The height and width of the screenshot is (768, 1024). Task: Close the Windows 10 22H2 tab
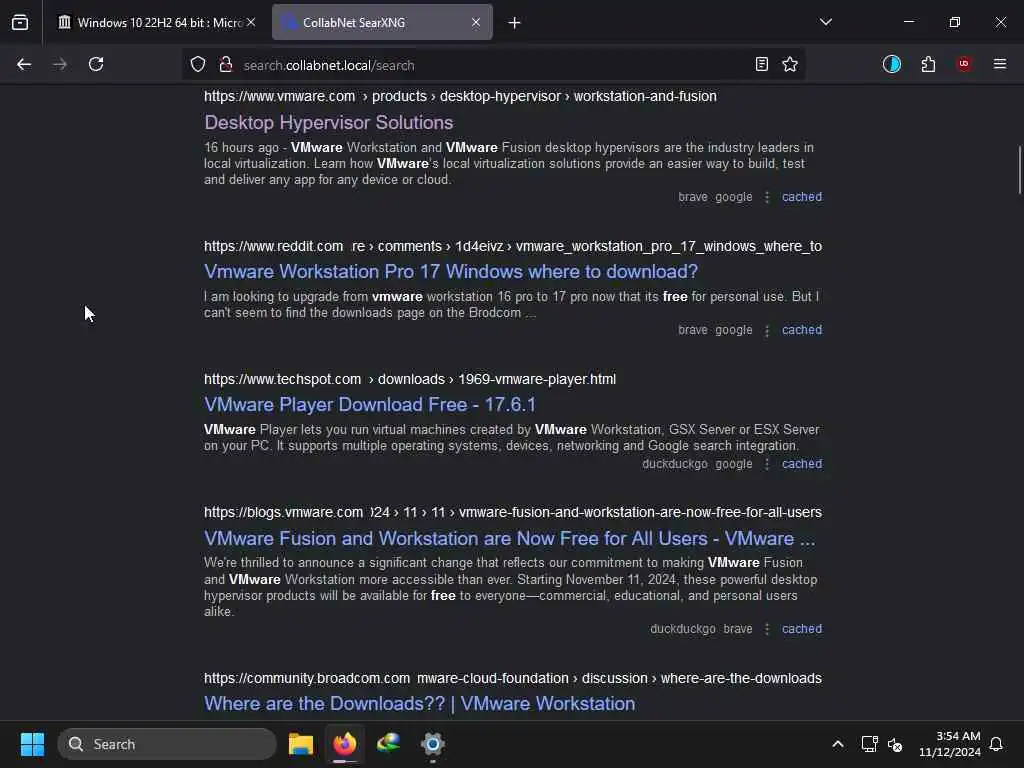(251, 22)
